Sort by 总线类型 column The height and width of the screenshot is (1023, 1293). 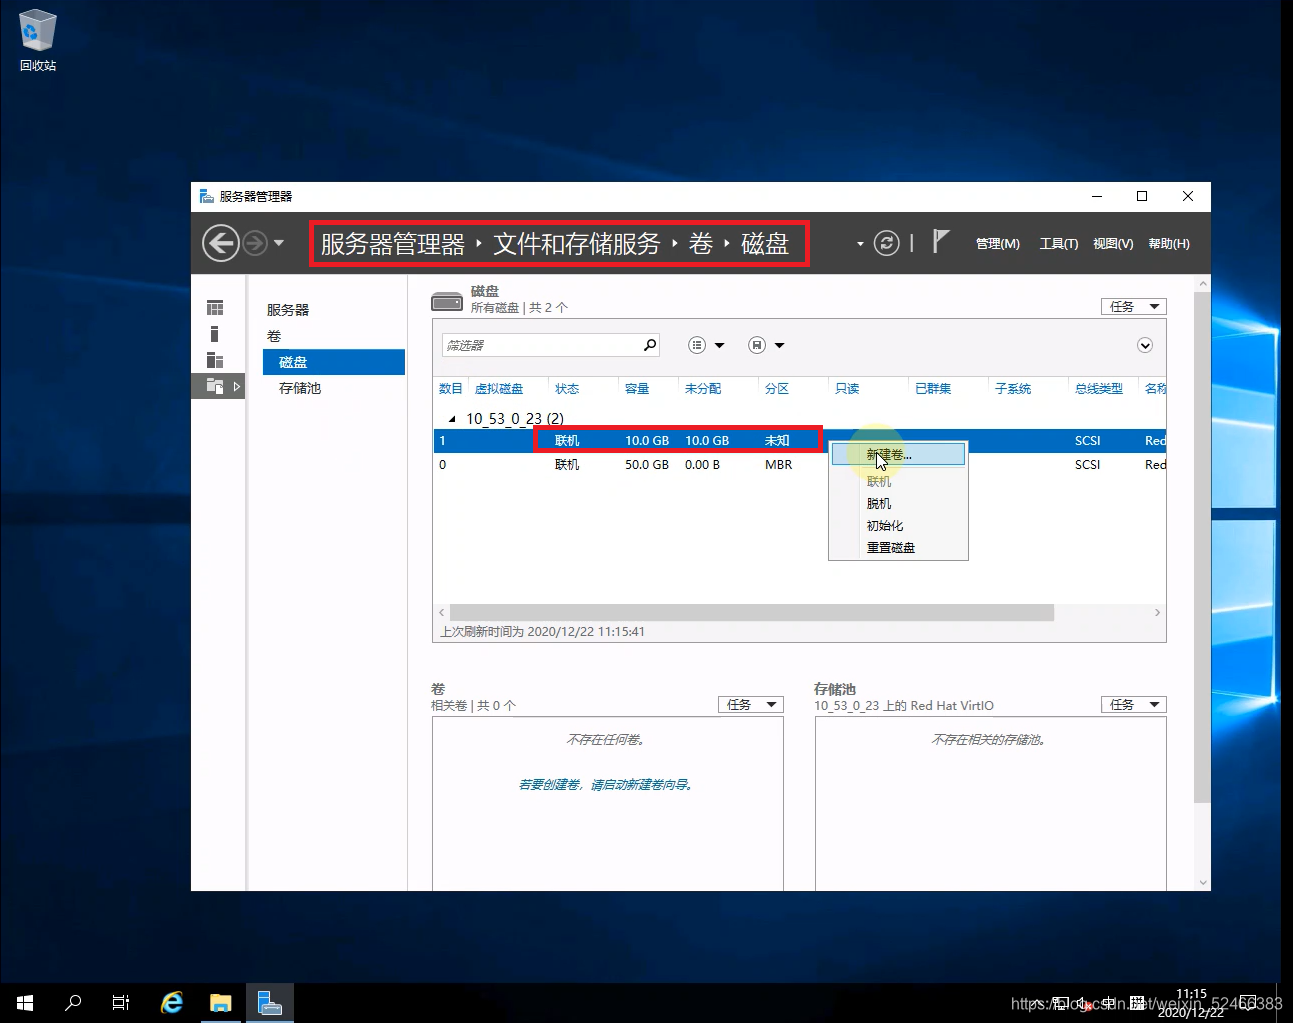(x=1099, y=389)
